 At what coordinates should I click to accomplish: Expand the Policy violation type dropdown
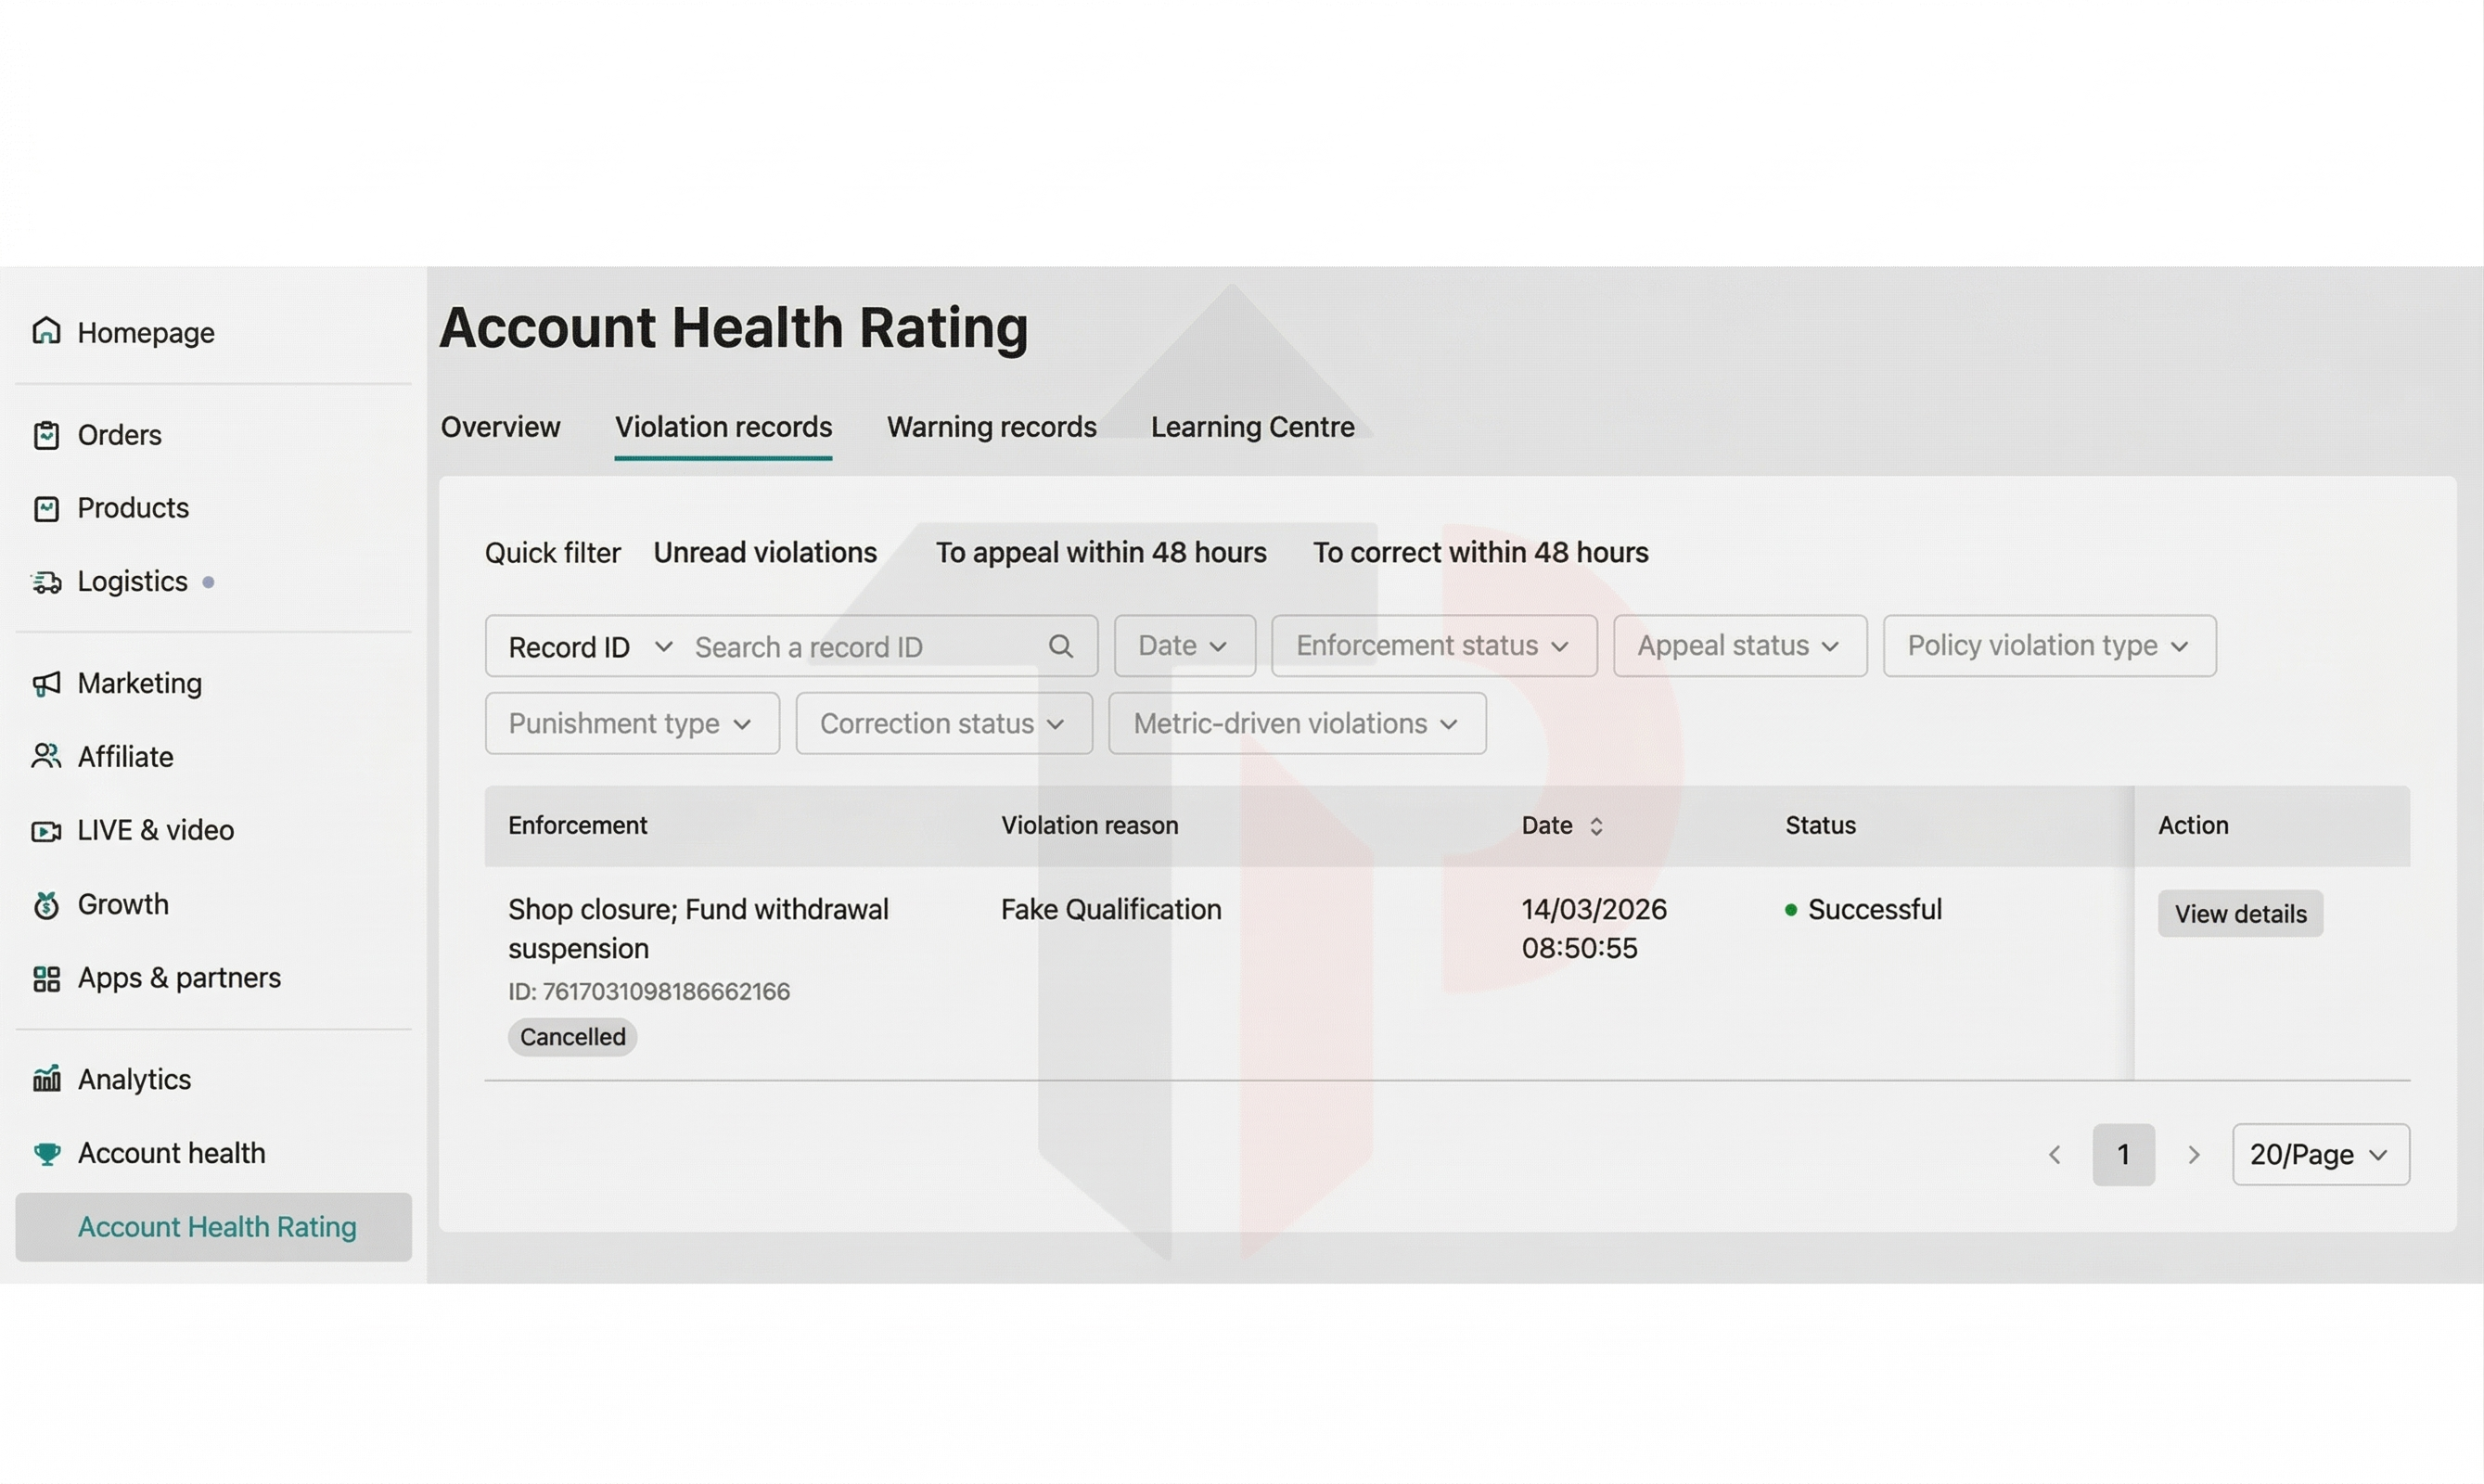[2048, 646]
